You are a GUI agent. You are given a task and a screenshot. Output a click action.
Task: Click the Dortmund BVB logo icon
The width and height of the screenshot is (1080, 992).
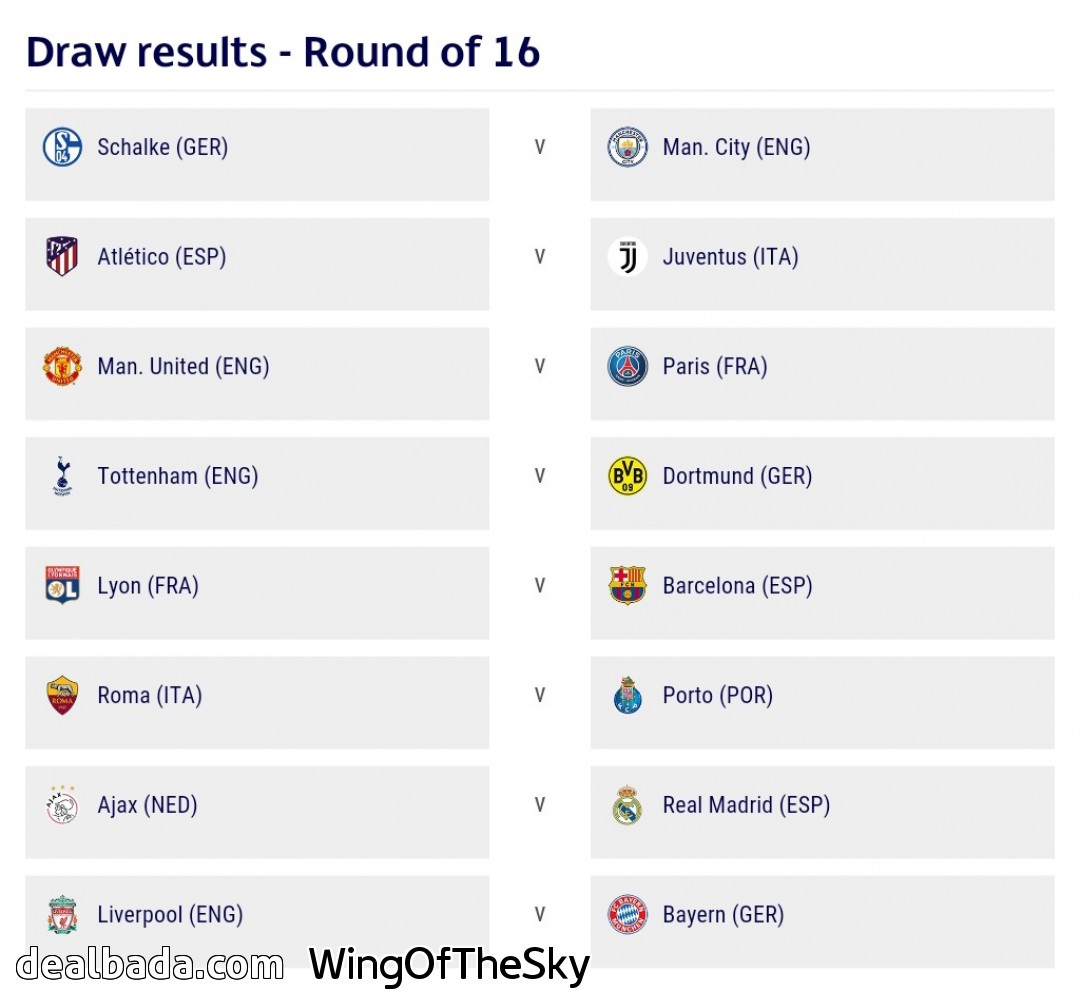(628, 476)
